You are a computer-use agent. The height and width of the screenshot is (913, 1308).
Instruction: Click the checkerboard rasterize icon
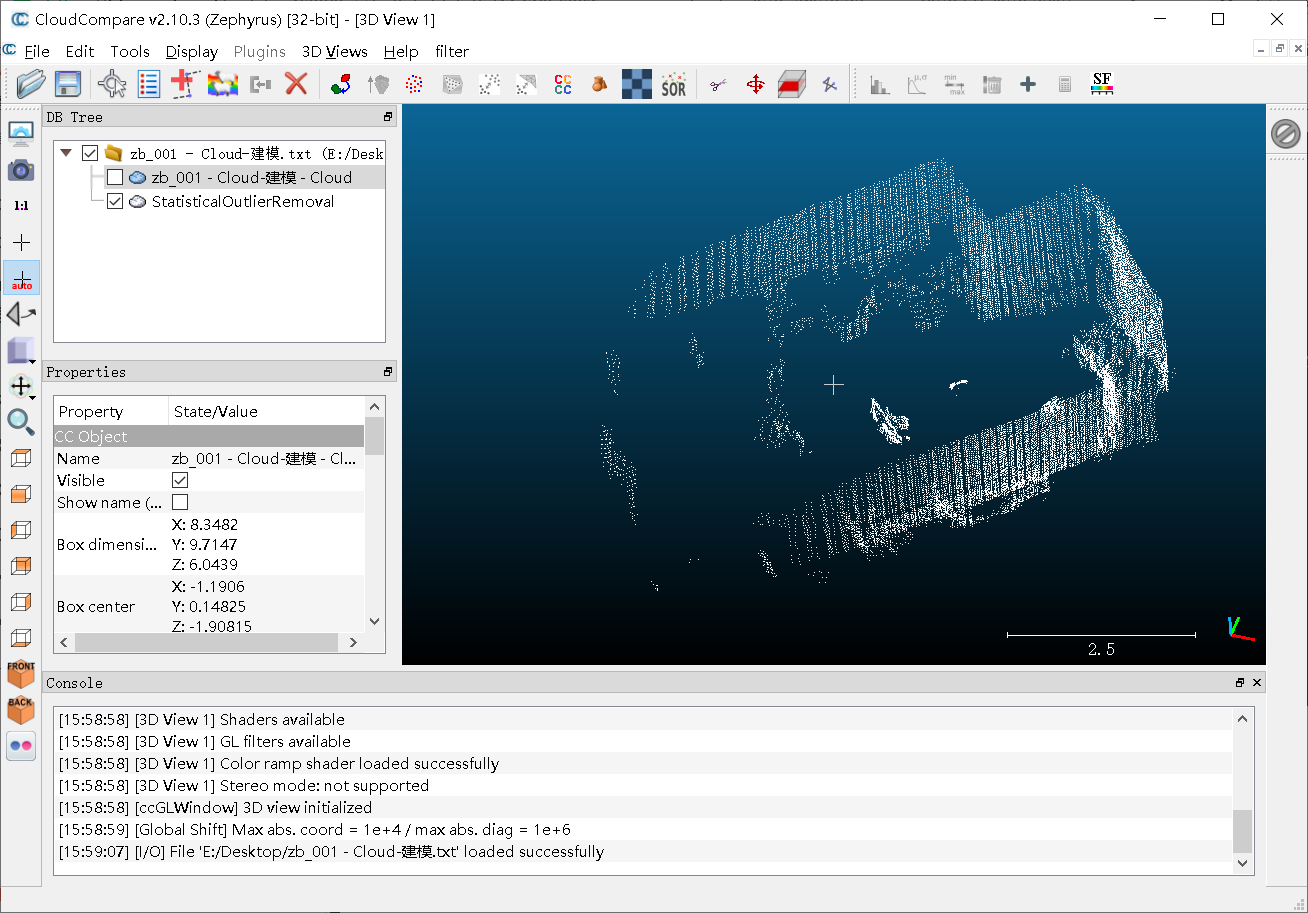[x=637, y=85]
